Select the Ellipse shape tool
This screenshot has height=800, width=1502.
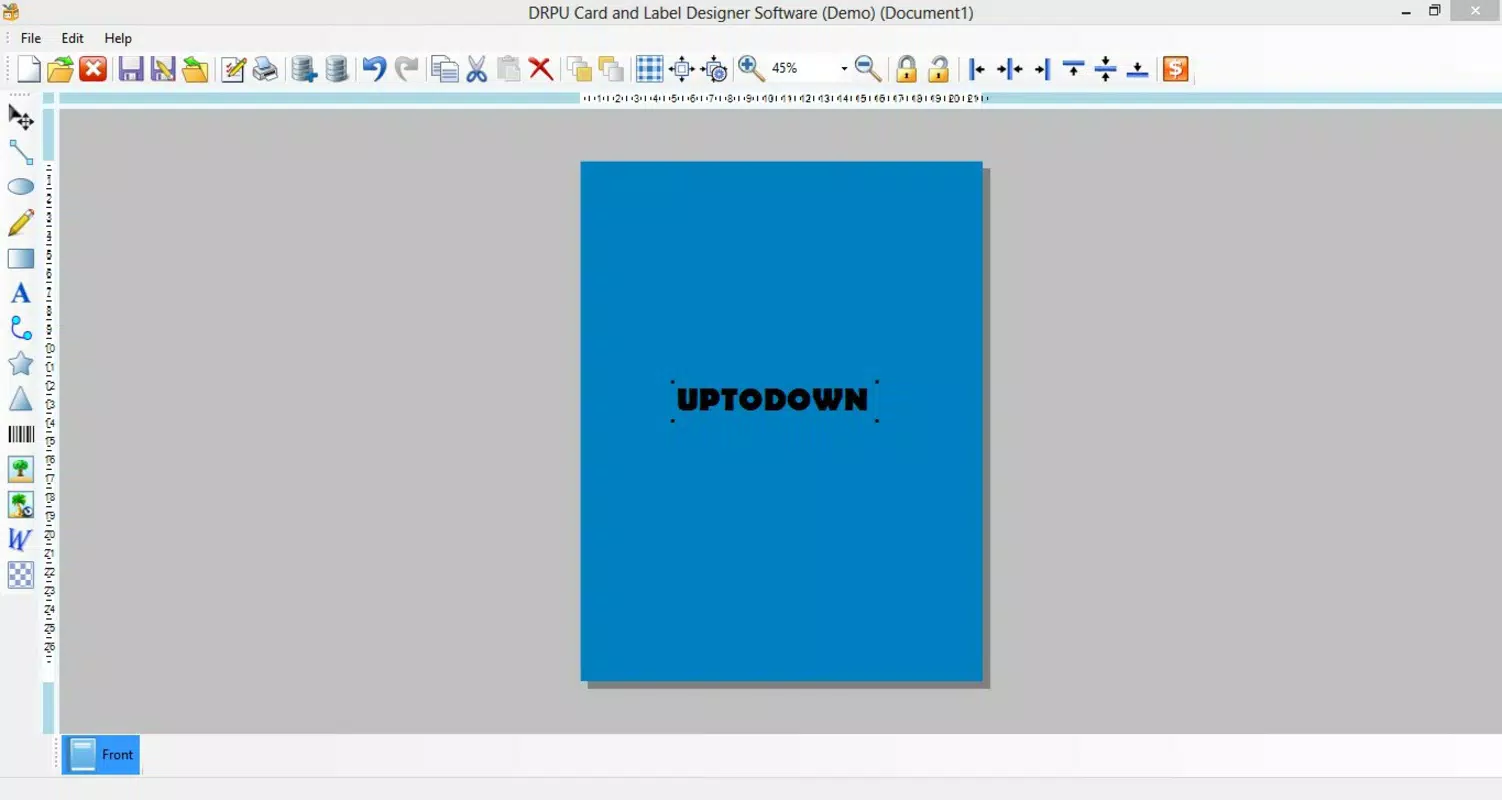coord(21,187)
